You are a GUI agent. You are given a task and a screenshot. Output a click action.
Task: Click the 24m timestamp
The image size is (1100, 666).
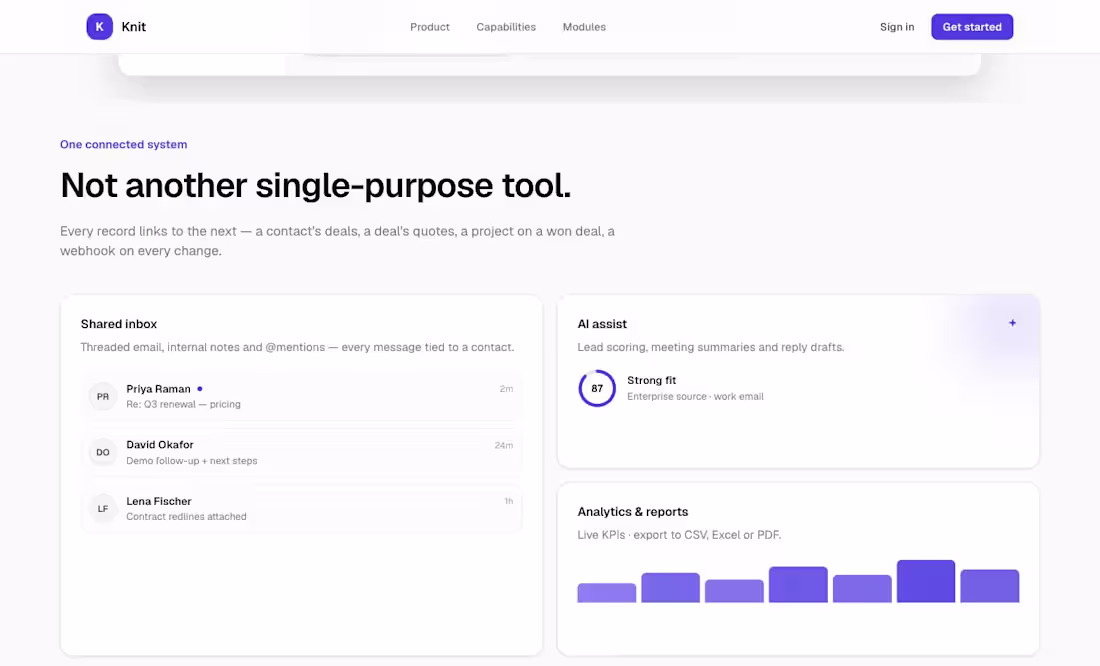(504, 445)
